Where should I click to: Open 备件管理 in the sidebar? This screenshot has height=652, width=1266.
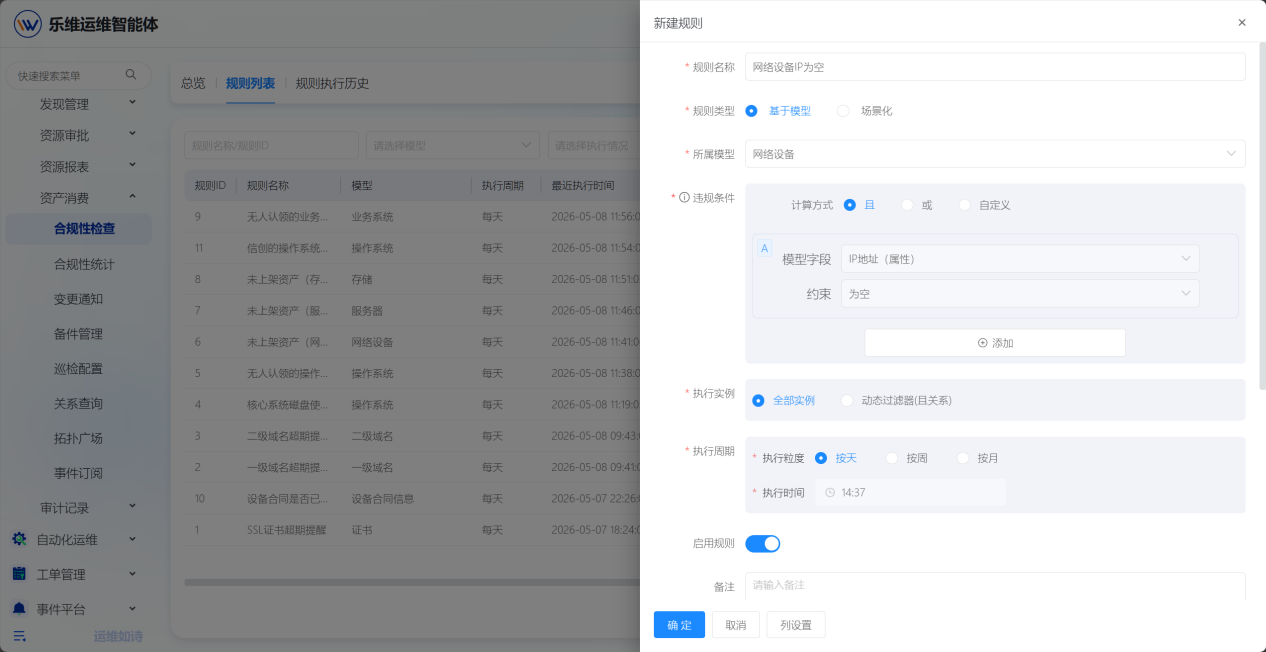pos(79,334)
